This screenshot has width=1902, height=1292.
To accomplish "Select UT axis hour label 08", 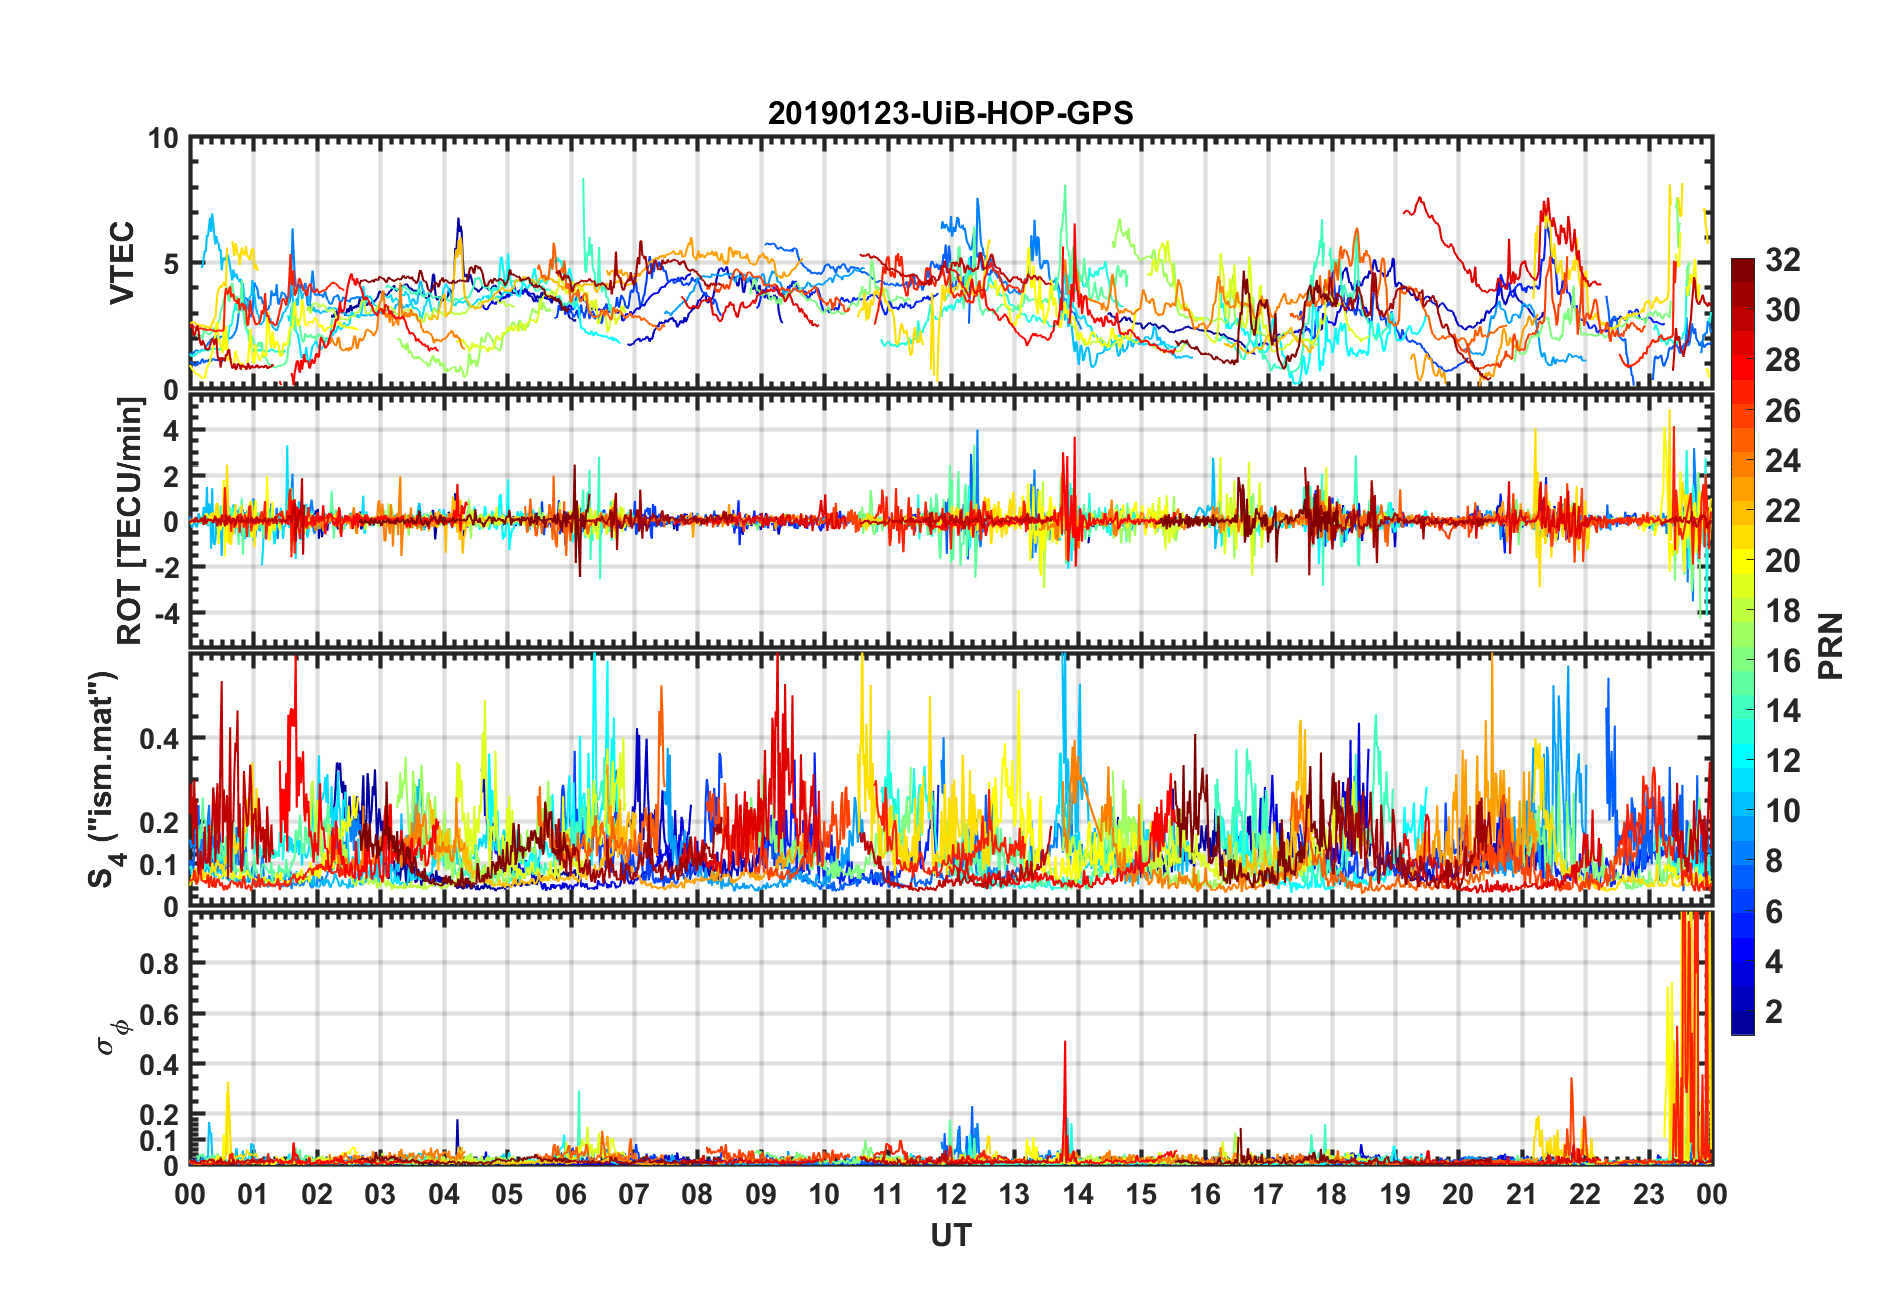I will click(697, 1195).
